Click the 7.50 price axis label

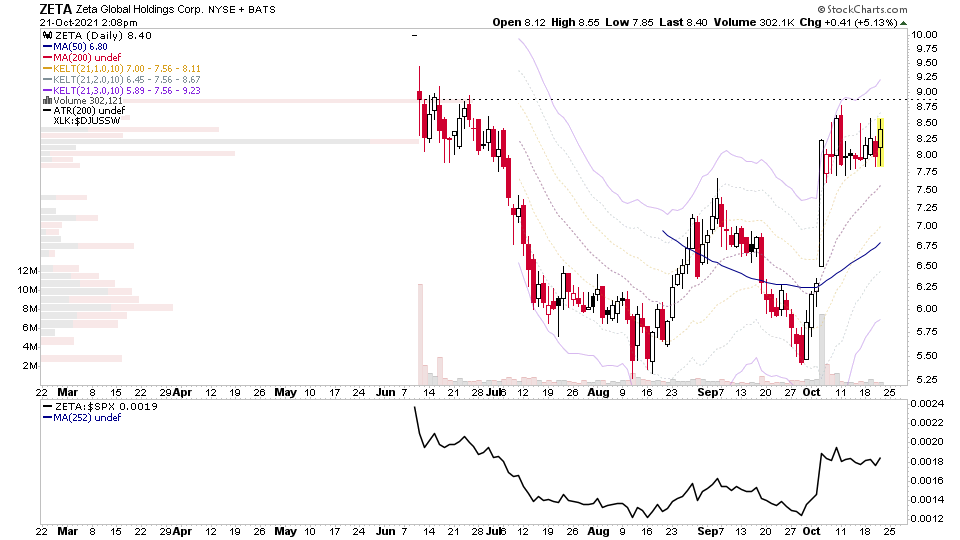(926, 190)
